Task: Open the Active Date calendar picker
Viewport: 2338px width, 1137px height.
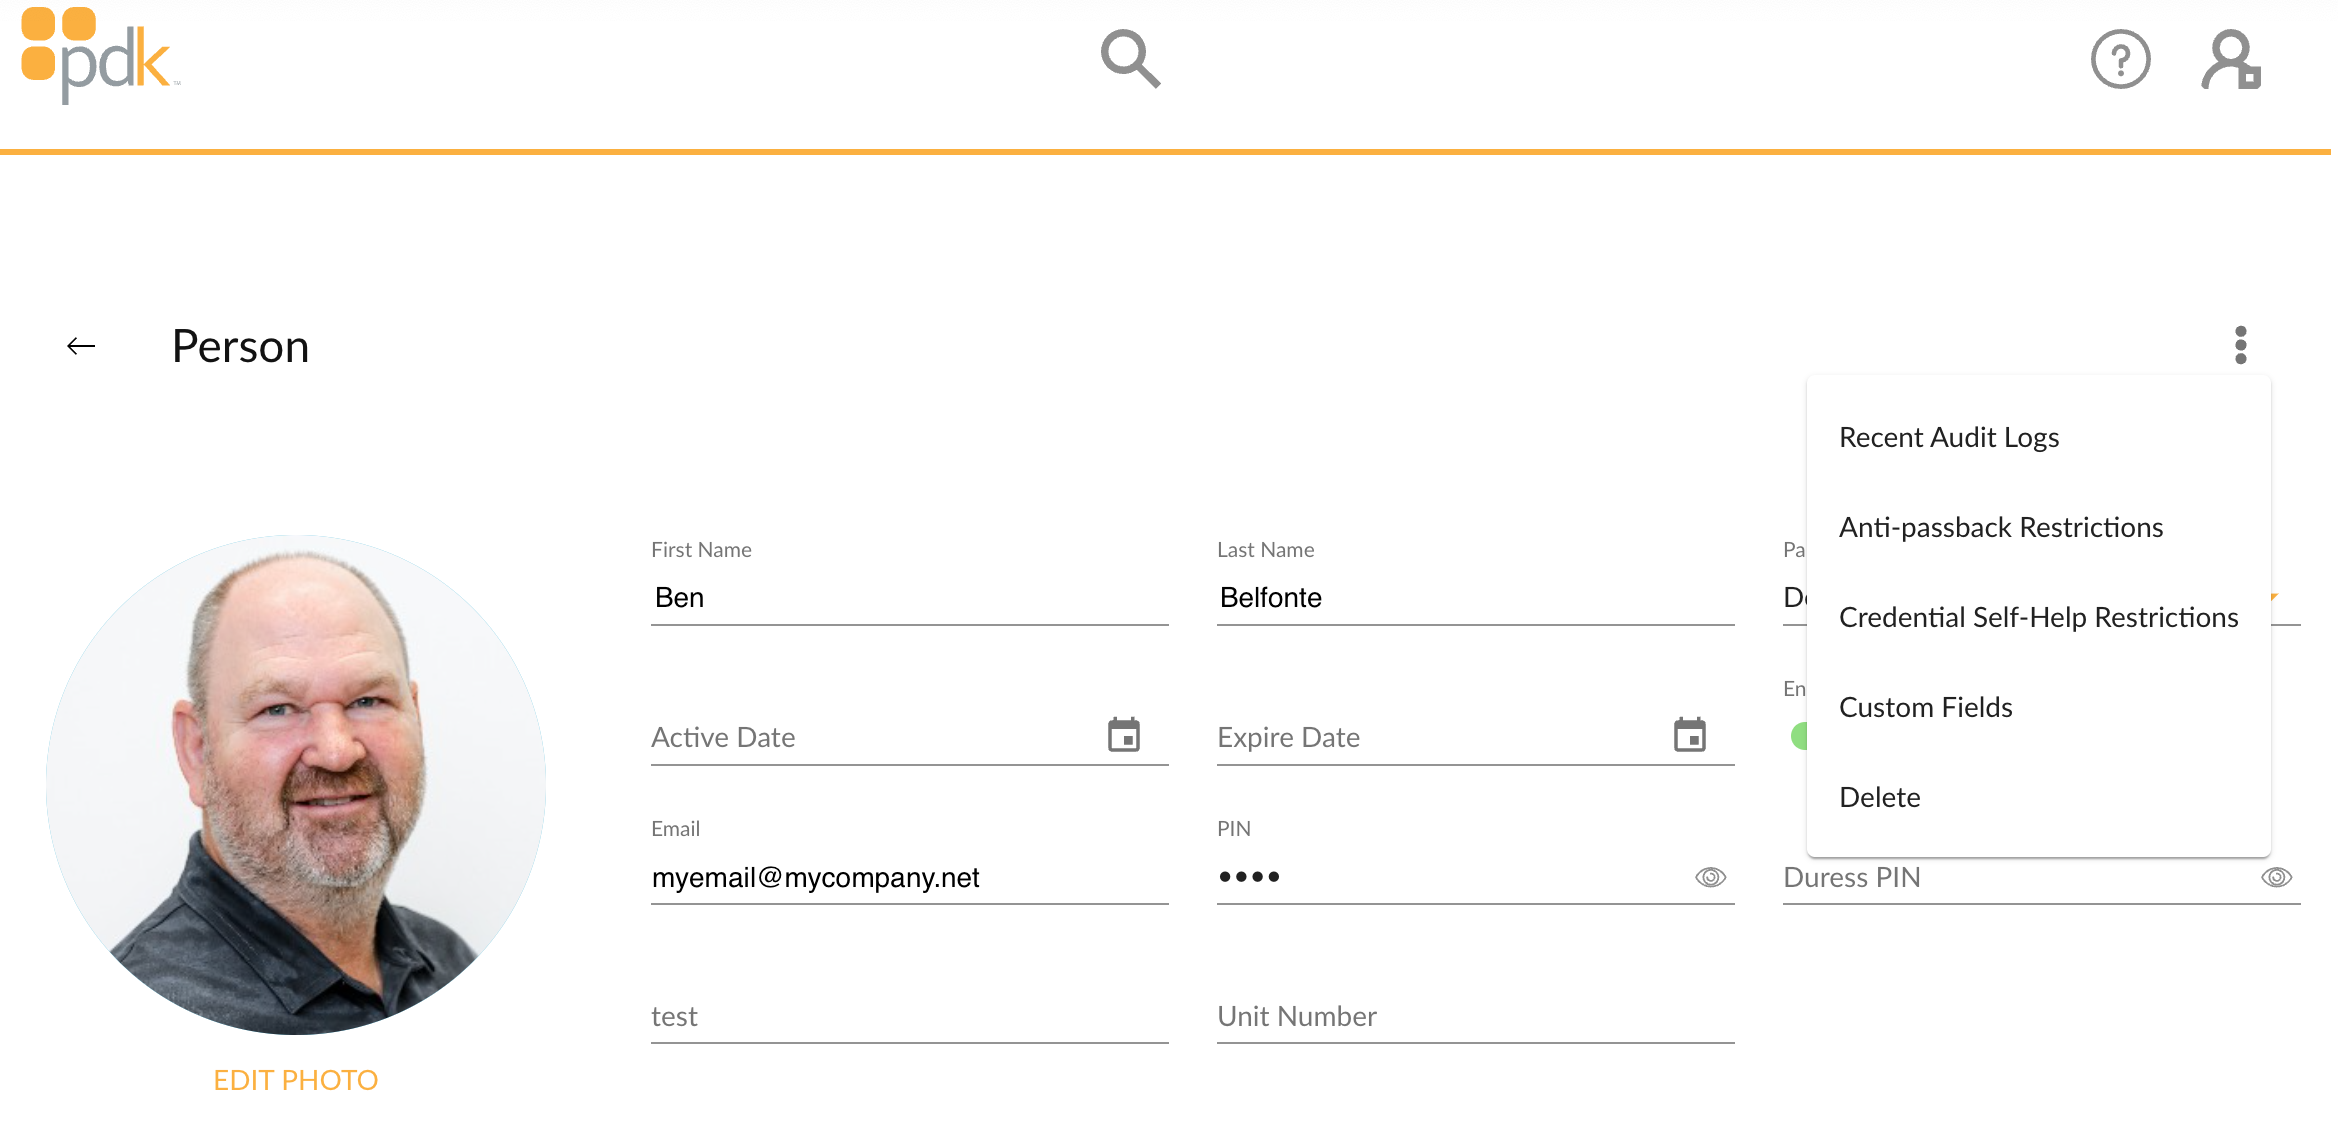Action: pos(1124,735)
